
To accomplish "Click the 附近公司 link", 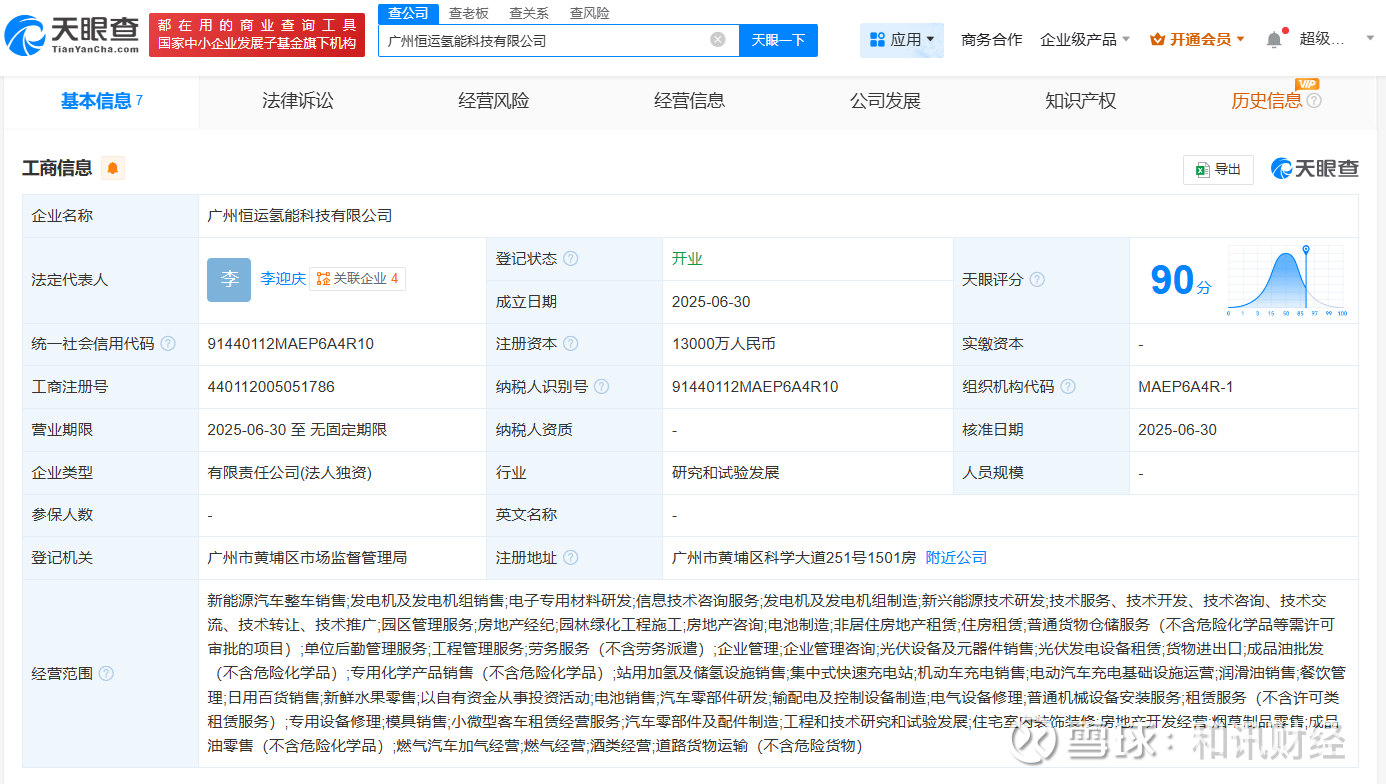I will 956,558.
